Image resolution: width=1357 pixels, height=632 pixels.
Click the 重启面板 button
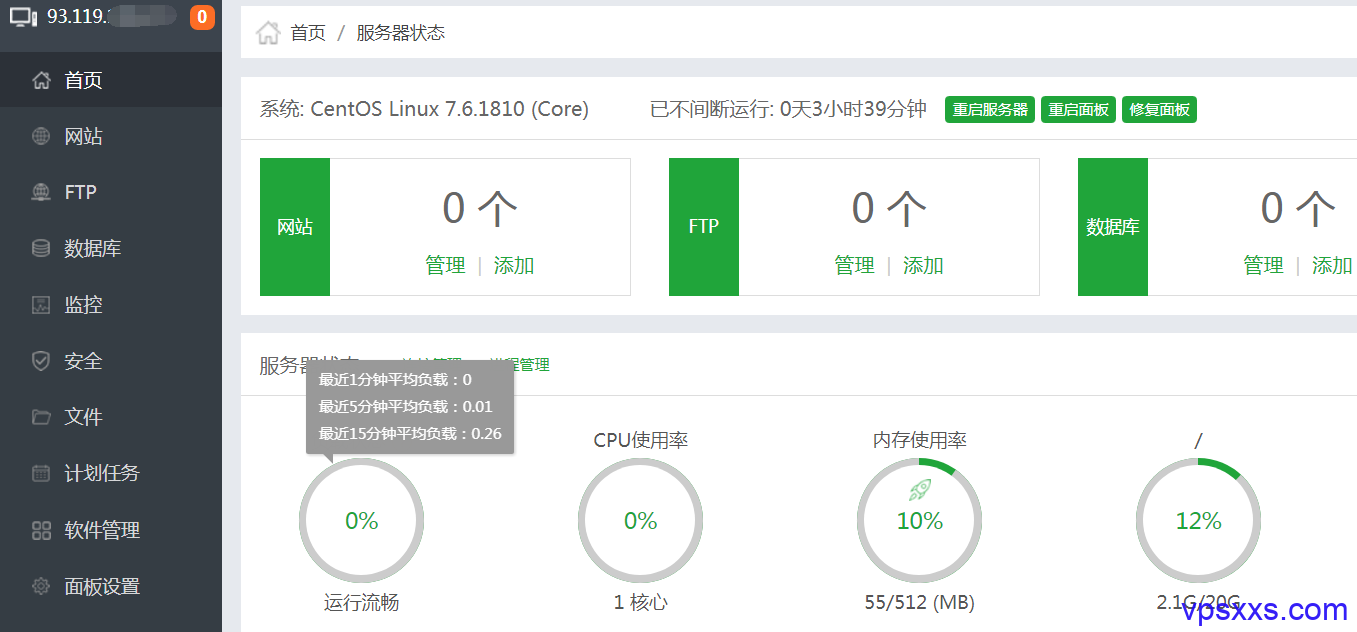[1078, 110]
